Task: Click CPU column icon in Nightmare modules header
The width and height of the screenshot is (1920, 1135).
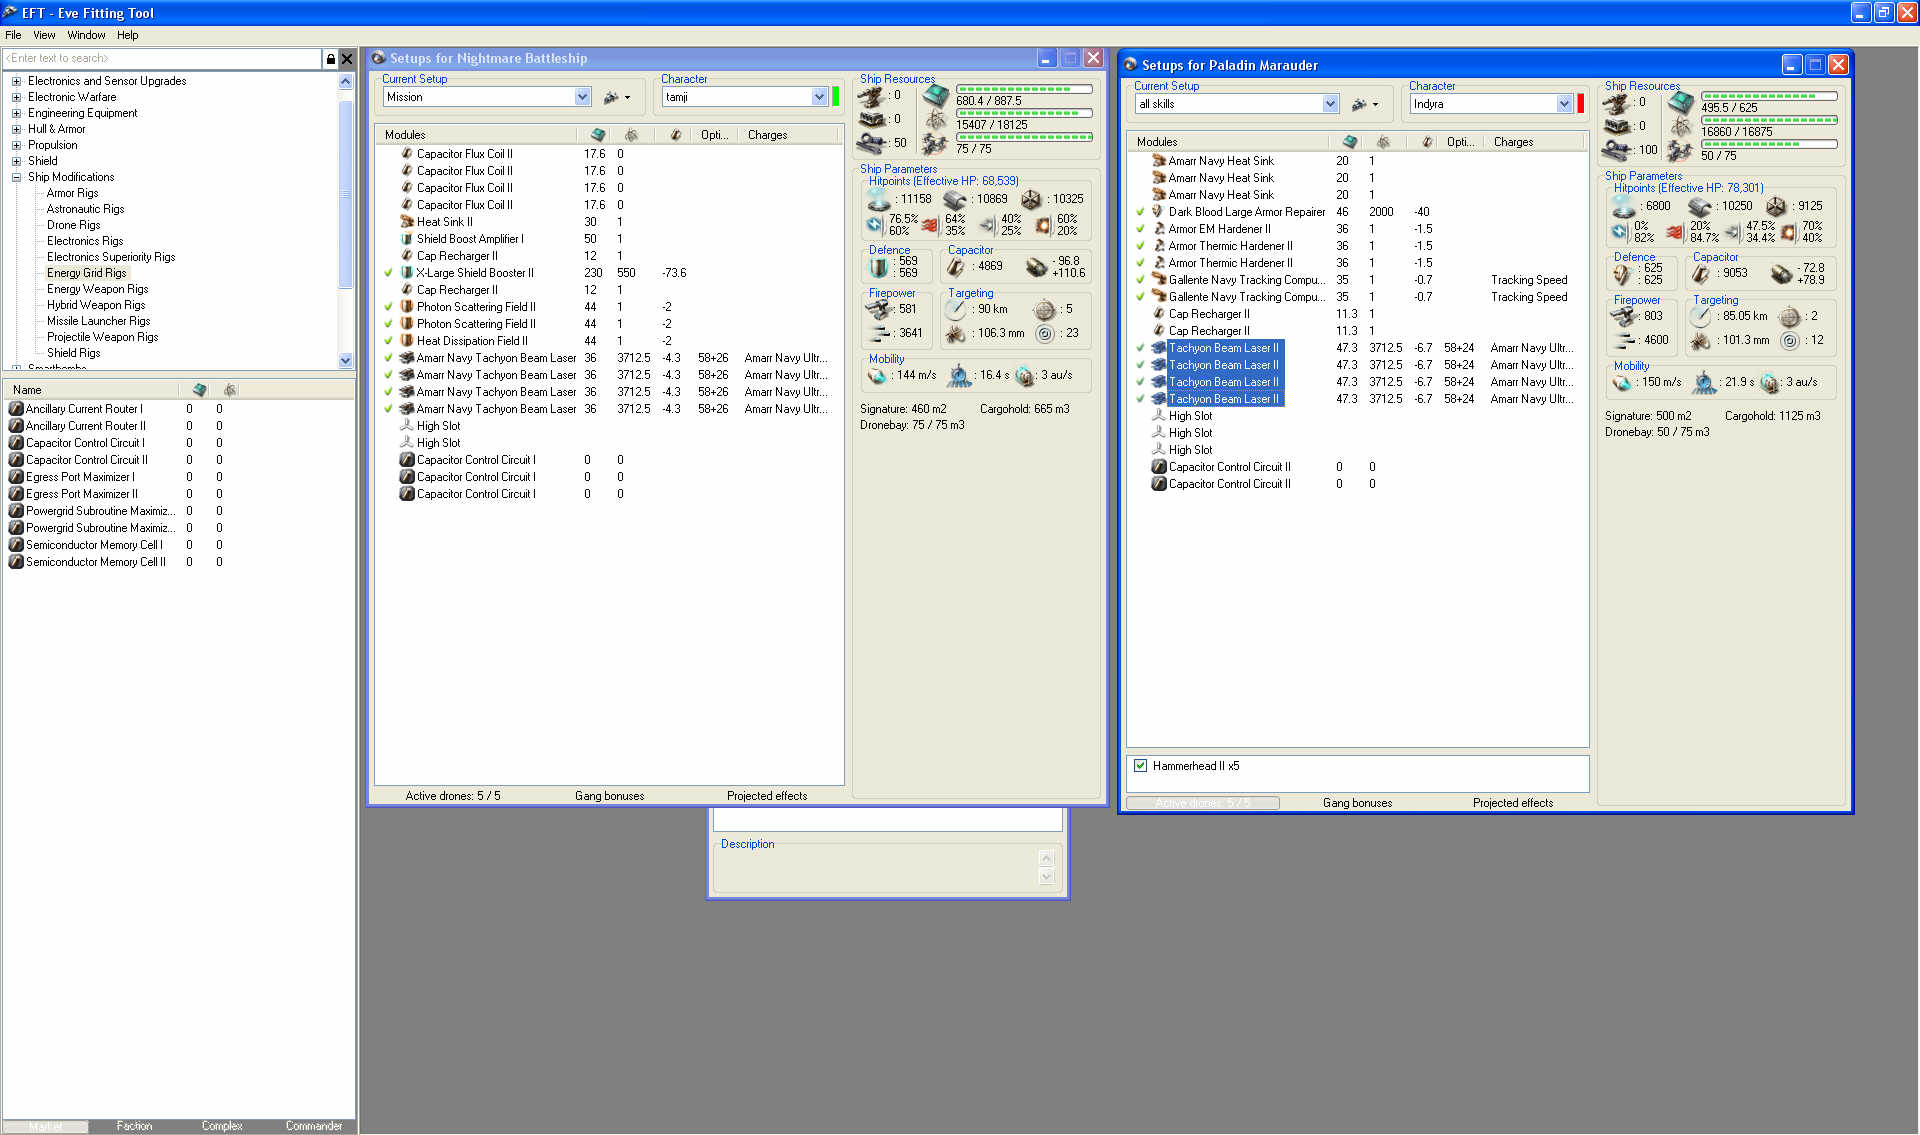Action: [597, 135]
